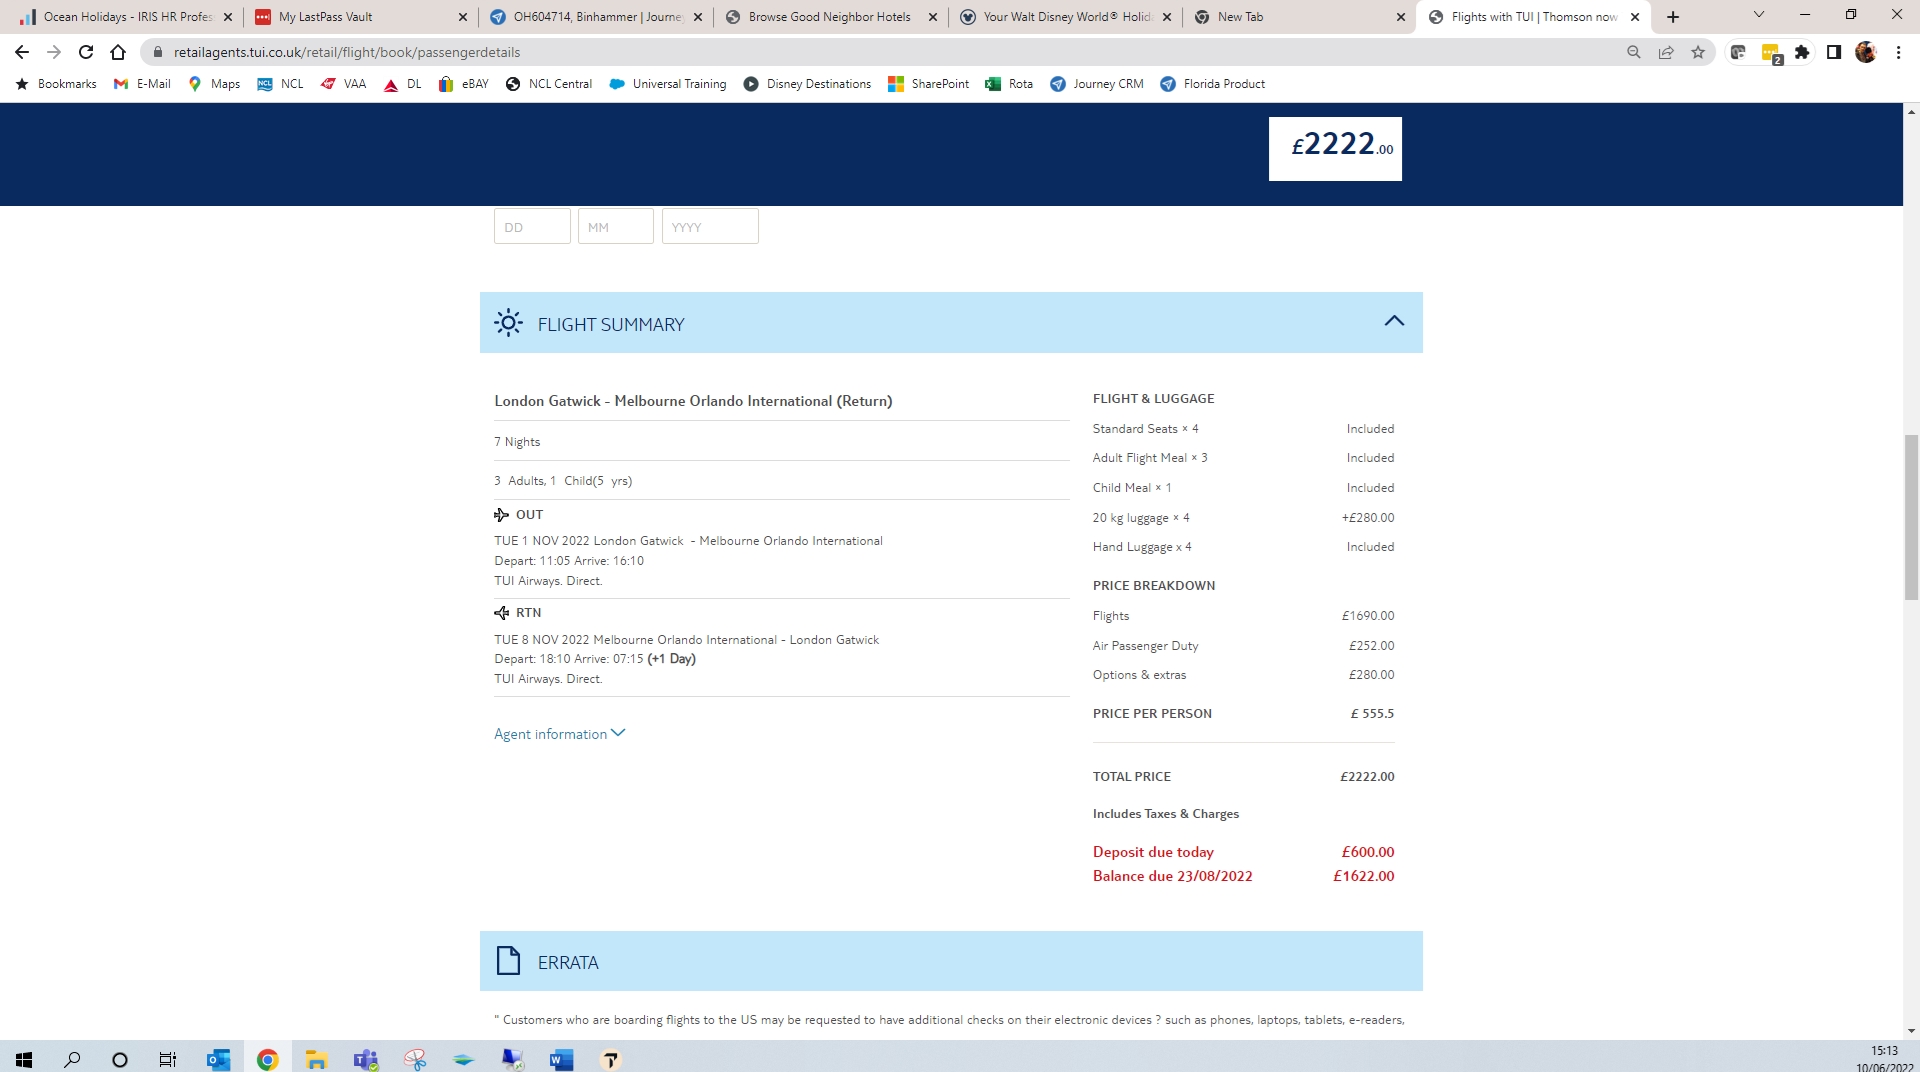This screenshot has height=1072, width=1920.
Task: Focus the MM month input field
Action: pos(615,226)
